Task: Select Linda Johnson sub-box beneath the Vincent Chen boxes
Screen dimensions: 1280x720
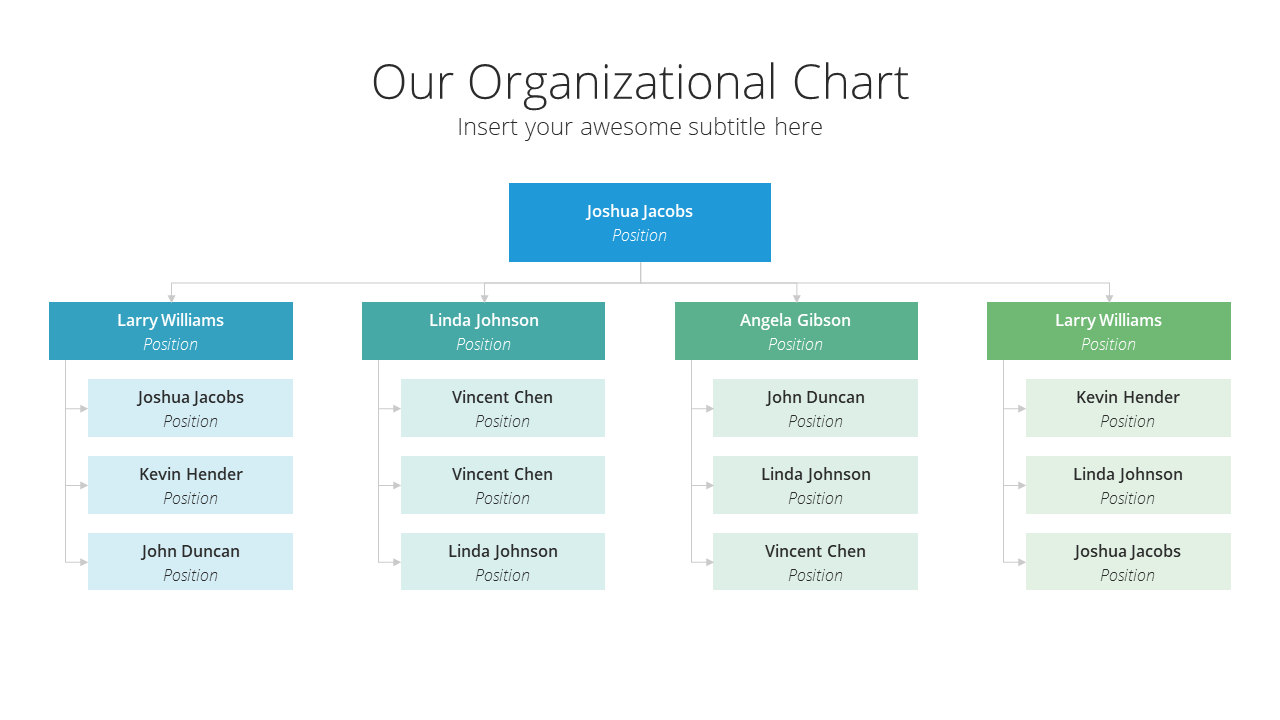Action: pyautogui.click(x=503, y=561)
